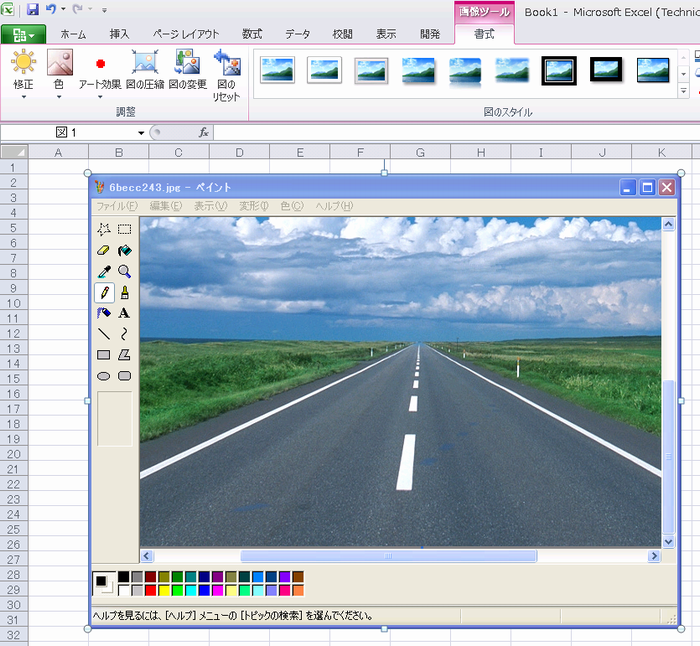Select the Pencil tool in Paint
700x646 pixels.
pyautogui.click(x=104, y=293)
